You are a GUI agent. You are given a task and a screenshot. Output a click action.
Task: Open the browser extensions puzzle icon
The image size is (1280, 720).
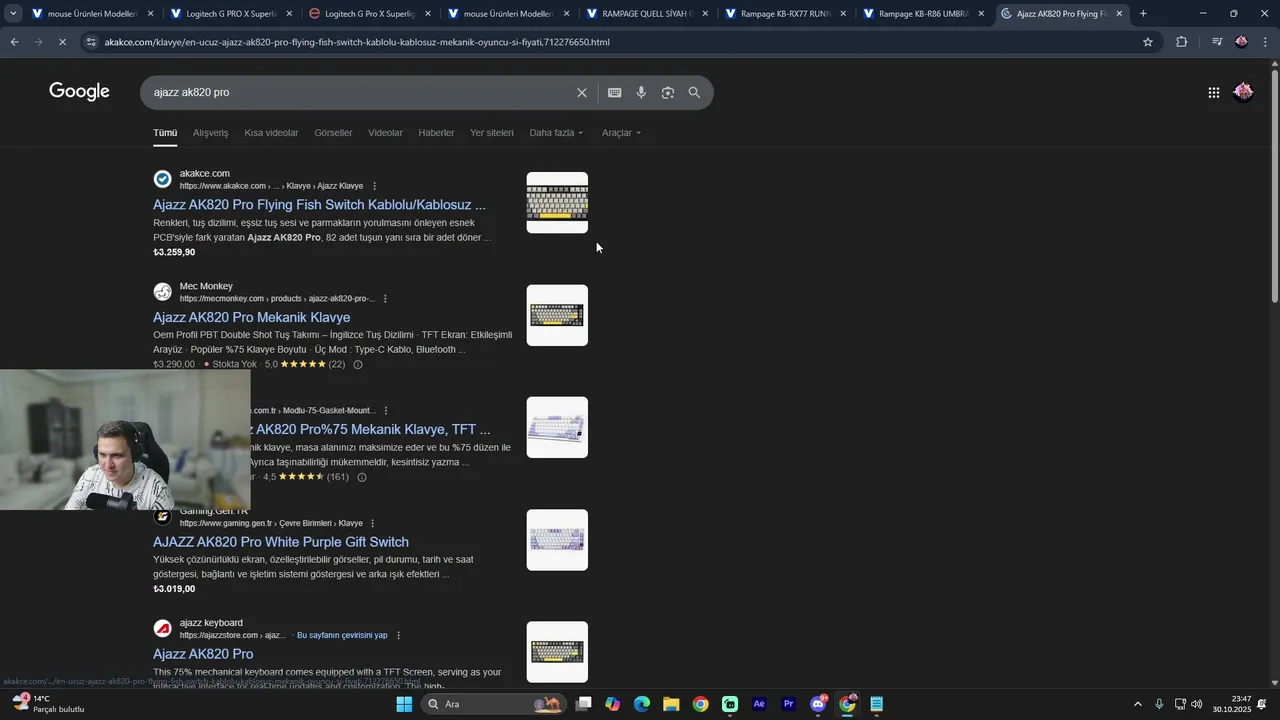(1181, 42)
